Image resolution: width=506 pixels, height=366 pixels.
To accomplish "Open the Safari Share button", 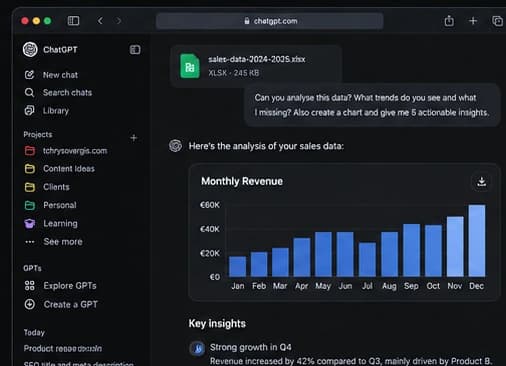I will pos(449,21).
